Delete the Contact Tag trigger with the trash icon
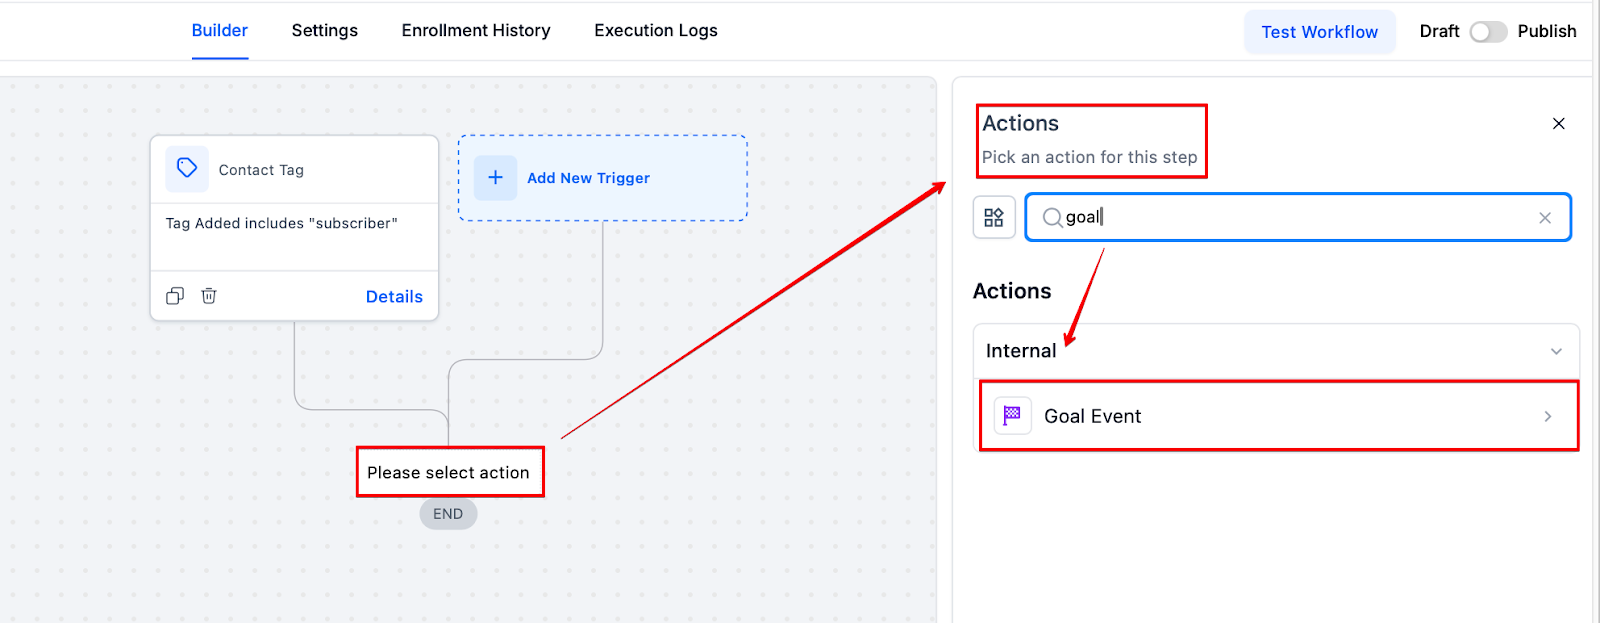The height and width of the screenshot is (623, 1600). (x=209, y=296)
